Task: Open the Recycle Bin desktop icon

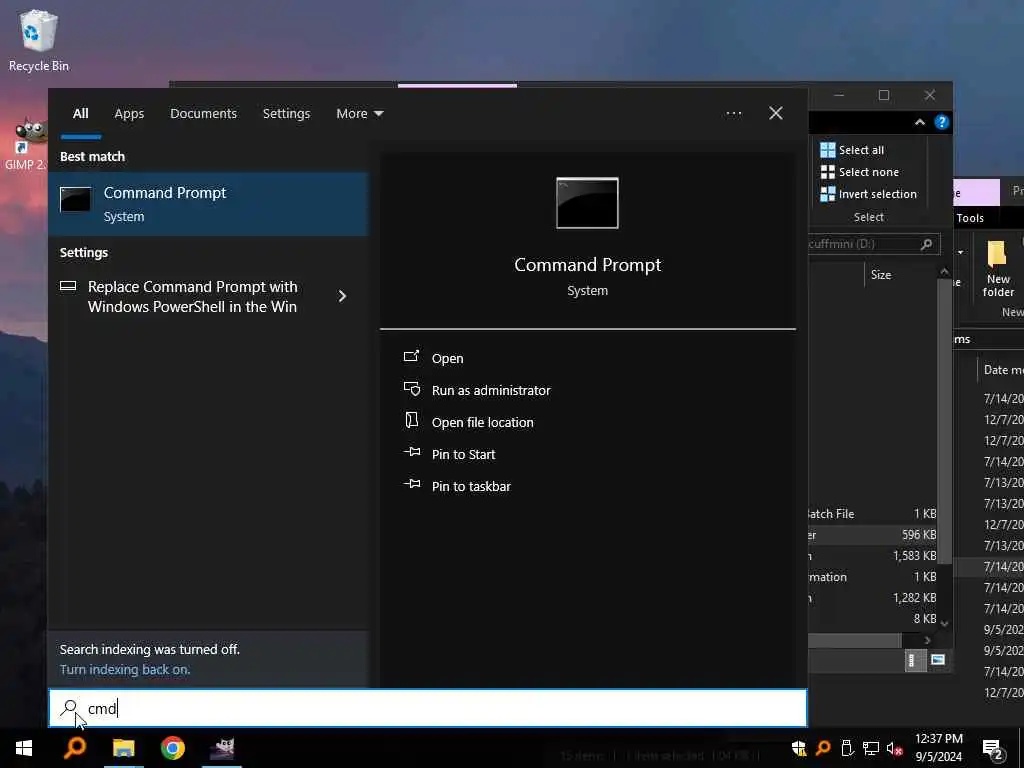Action: coord(39,40)
